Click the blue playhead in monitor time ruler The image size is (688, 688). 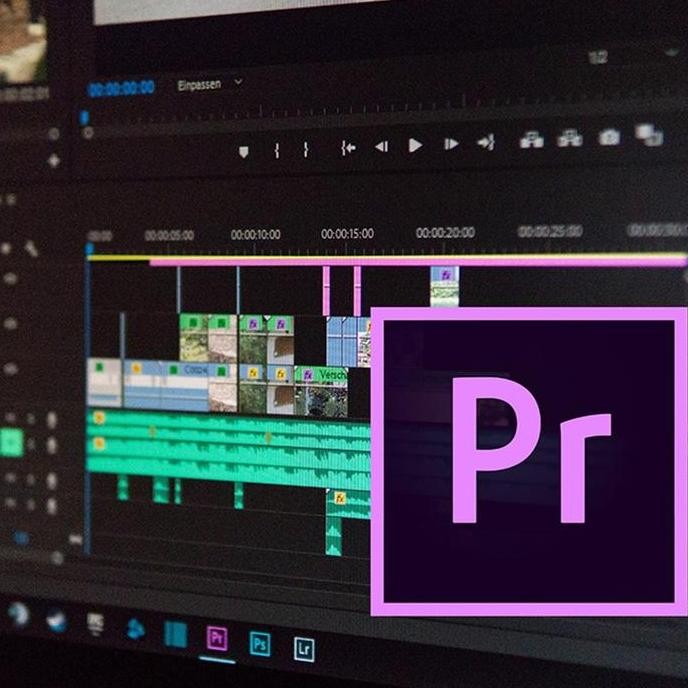pos(84,117)
